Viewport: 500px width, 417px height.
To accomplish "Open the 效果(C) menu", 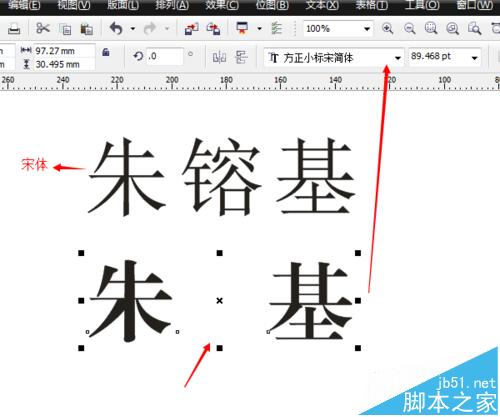I will [x=222, y=5].
